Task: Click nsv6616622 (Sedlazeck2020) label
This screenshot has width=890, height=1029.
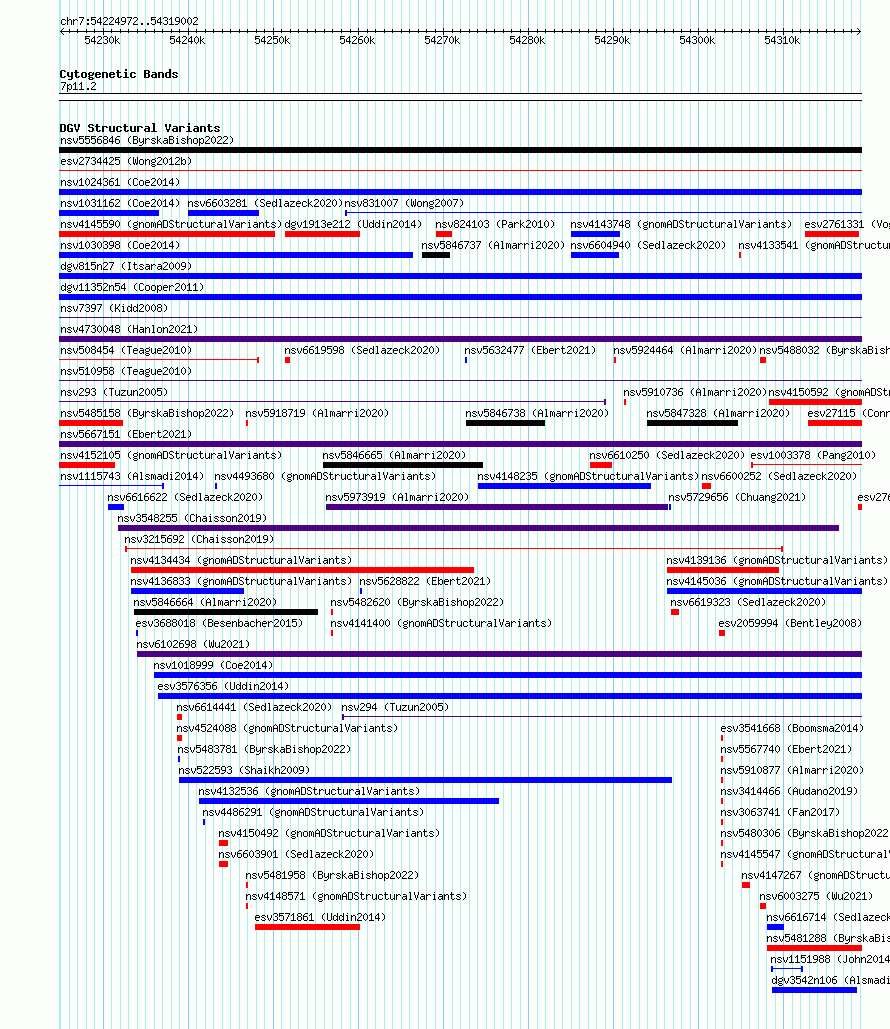Action: pyautogui.click(x=185, y=497)
